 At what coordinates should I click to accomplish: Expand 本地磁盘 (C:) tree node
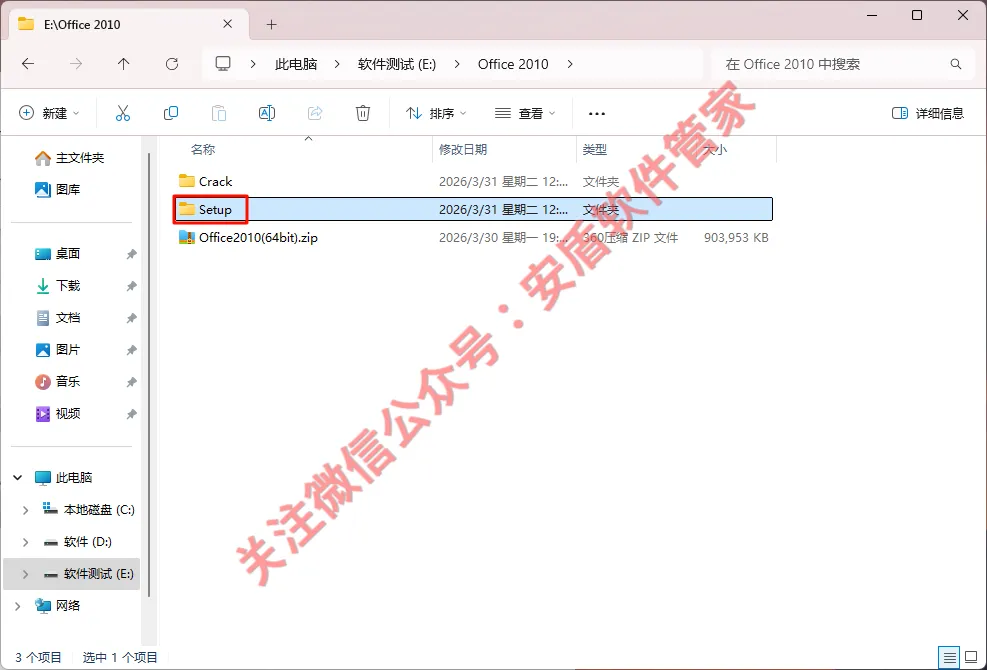click(25, 510)
